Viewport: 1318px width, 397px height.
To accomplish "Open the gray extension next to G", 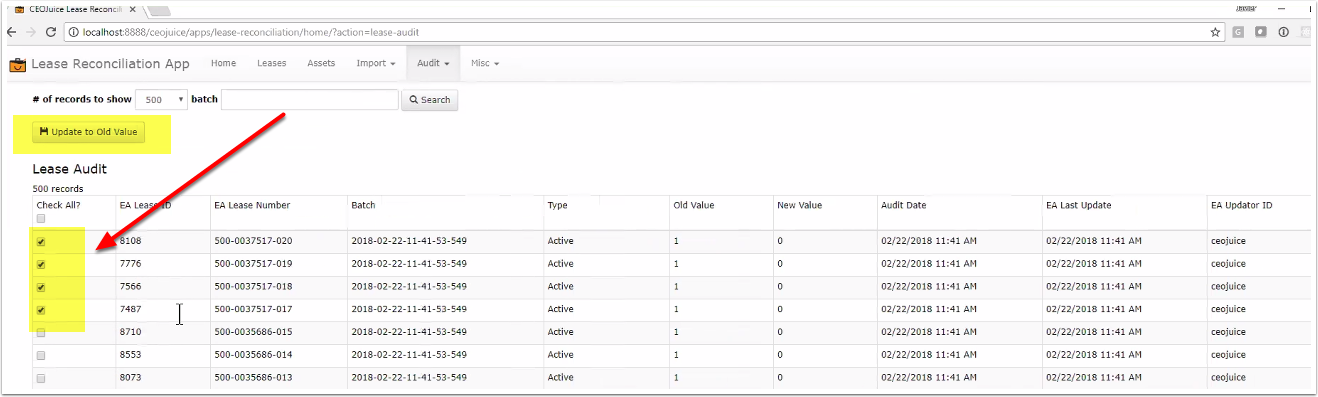I will (x=1260, y=32).
